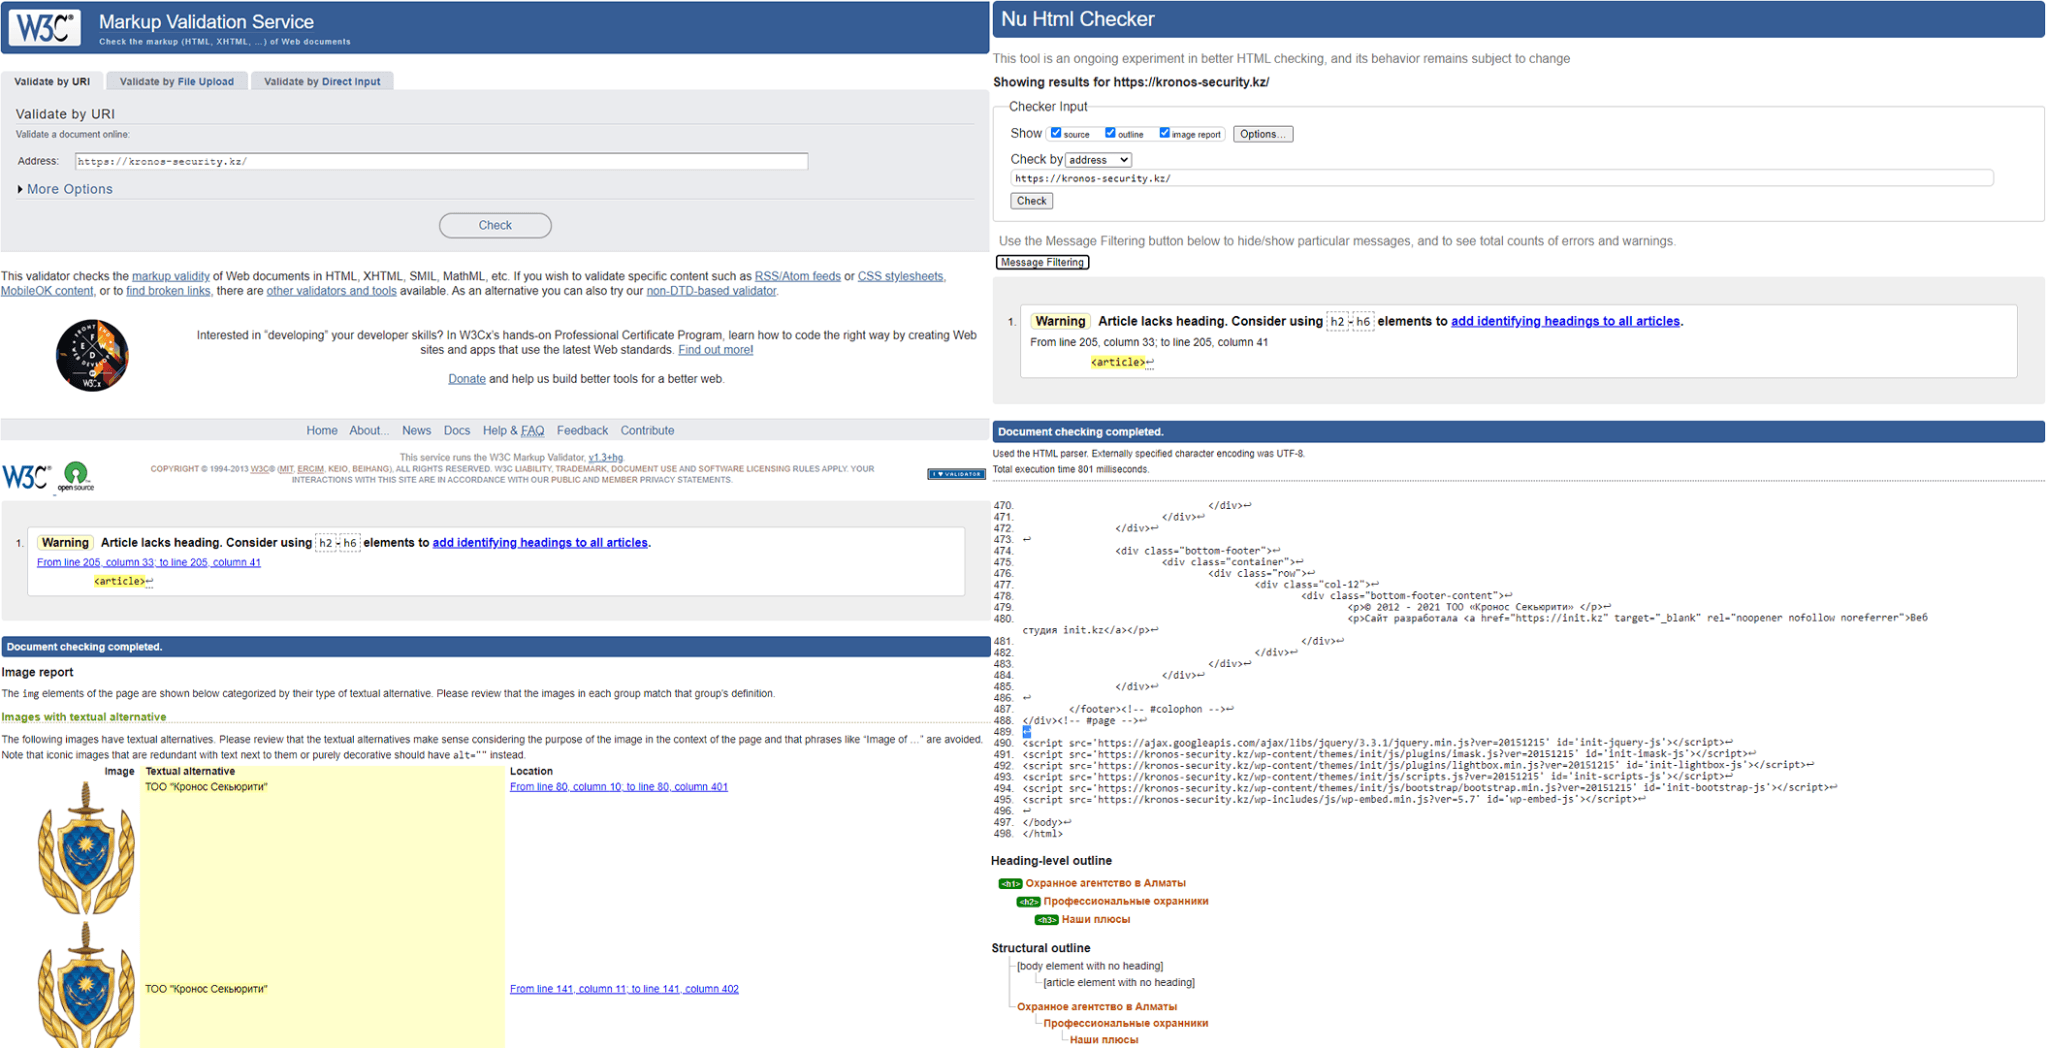The height and width of the screenshot is (1049, 2048).
Task: Click From line 80, column 10 location link
Action: (619, 787)
